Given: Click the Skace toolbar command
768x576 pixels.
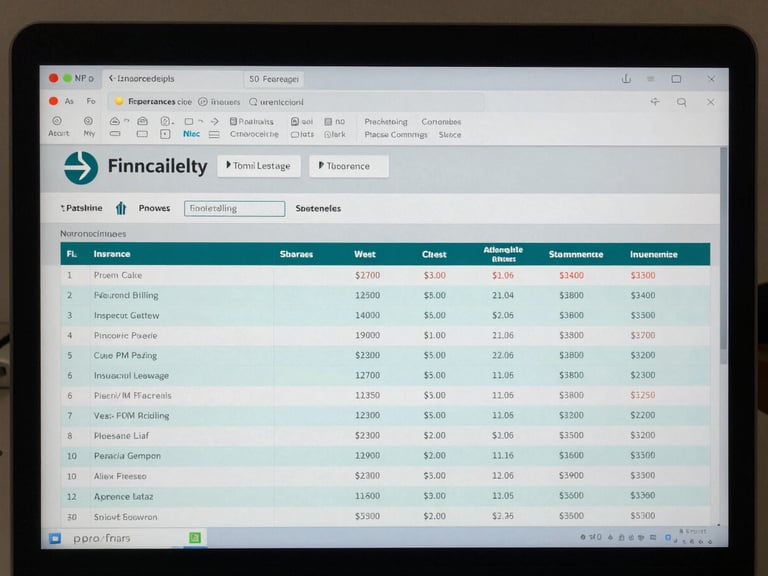Looking at the screenshot, I should pos(450,134).
